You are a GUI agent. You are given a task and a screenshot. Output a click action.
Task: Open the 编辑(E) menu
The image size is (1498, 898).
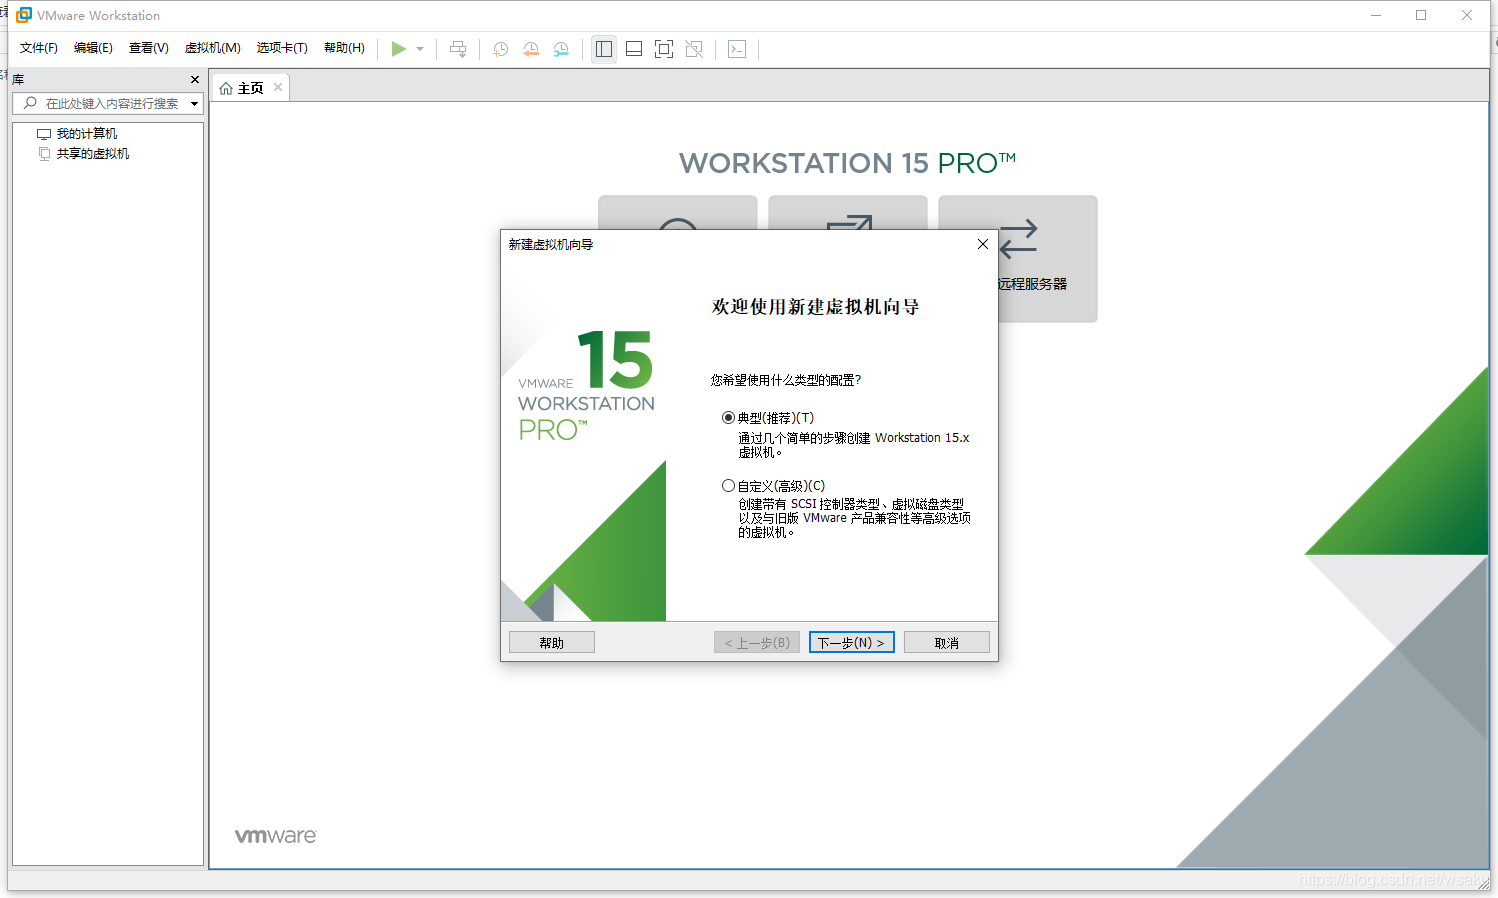click(x=93, y=48)
